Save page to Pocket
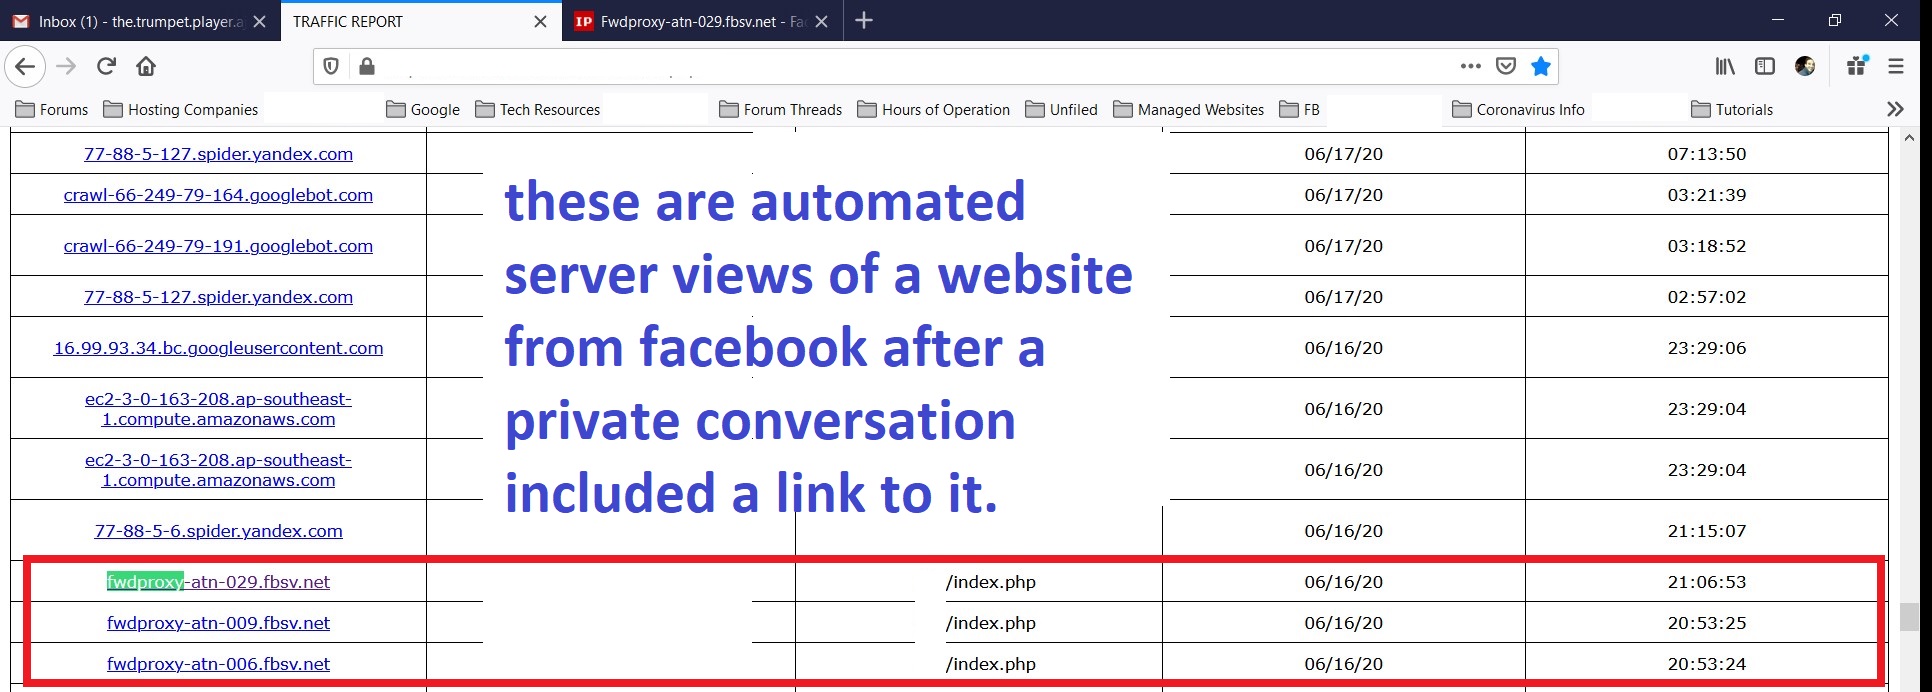1932x692 pixels. point(1506,66)
